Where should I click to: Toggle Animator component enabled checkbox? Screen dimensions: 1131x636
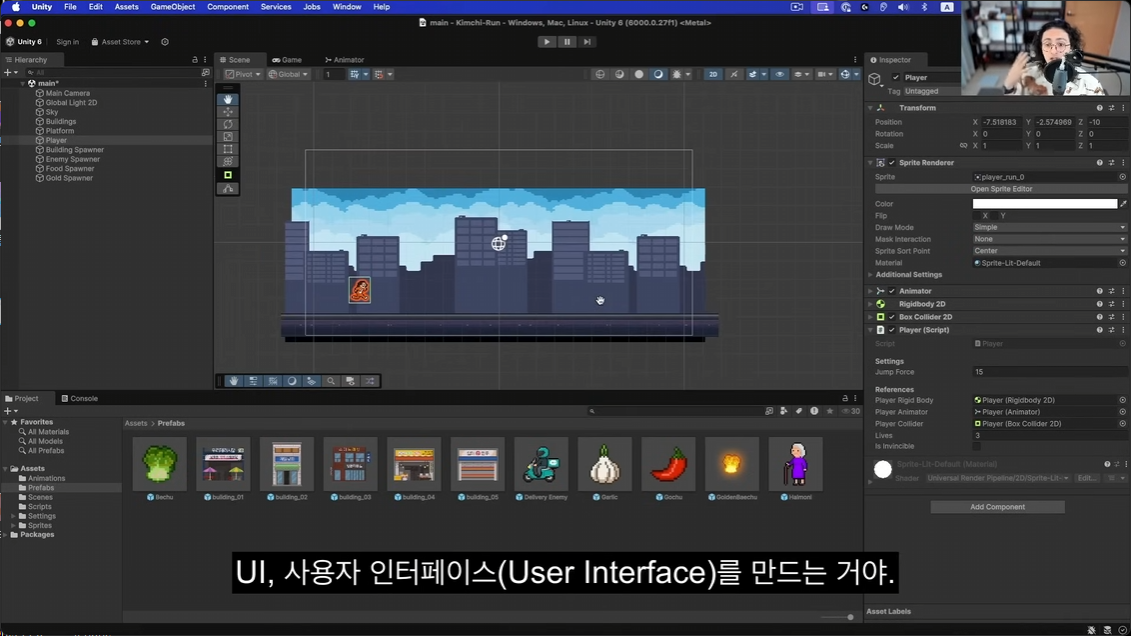click(892, 291)
